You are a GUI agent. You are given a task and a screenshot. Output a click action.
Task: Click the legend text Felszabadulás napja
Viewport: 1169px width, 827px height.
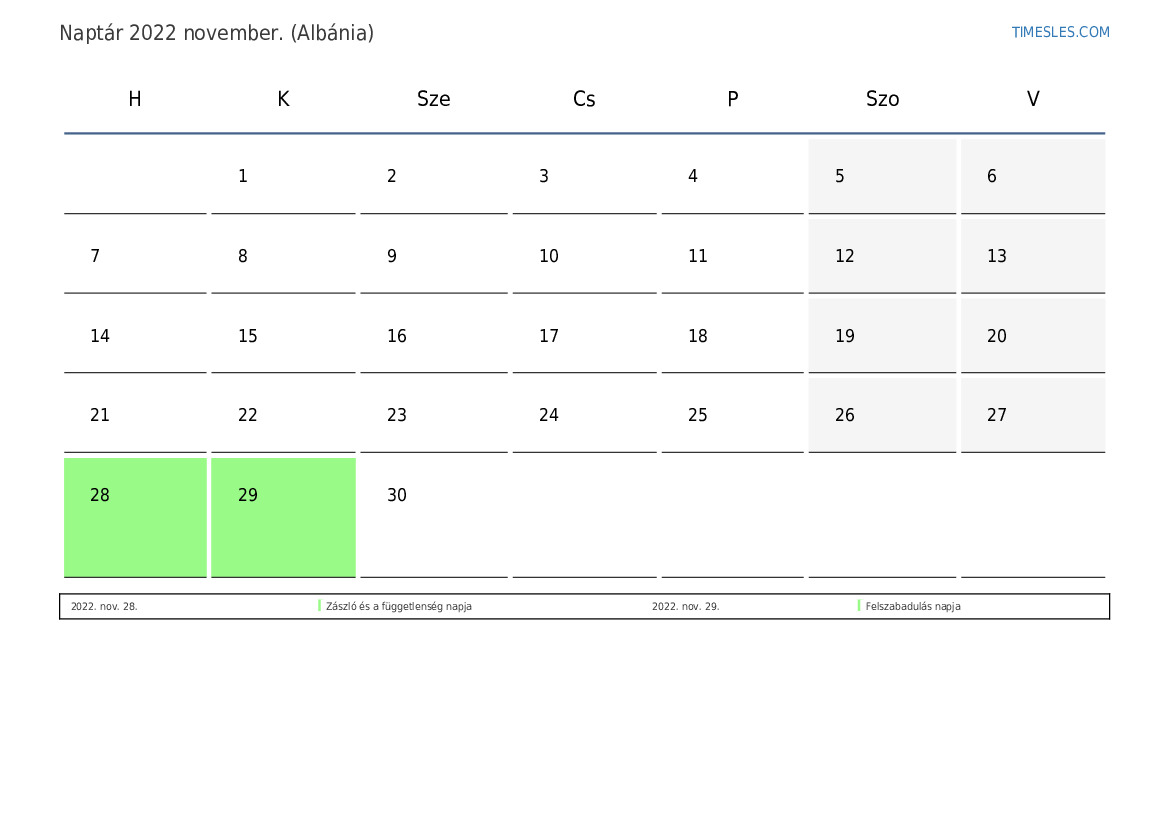point(913,607)
